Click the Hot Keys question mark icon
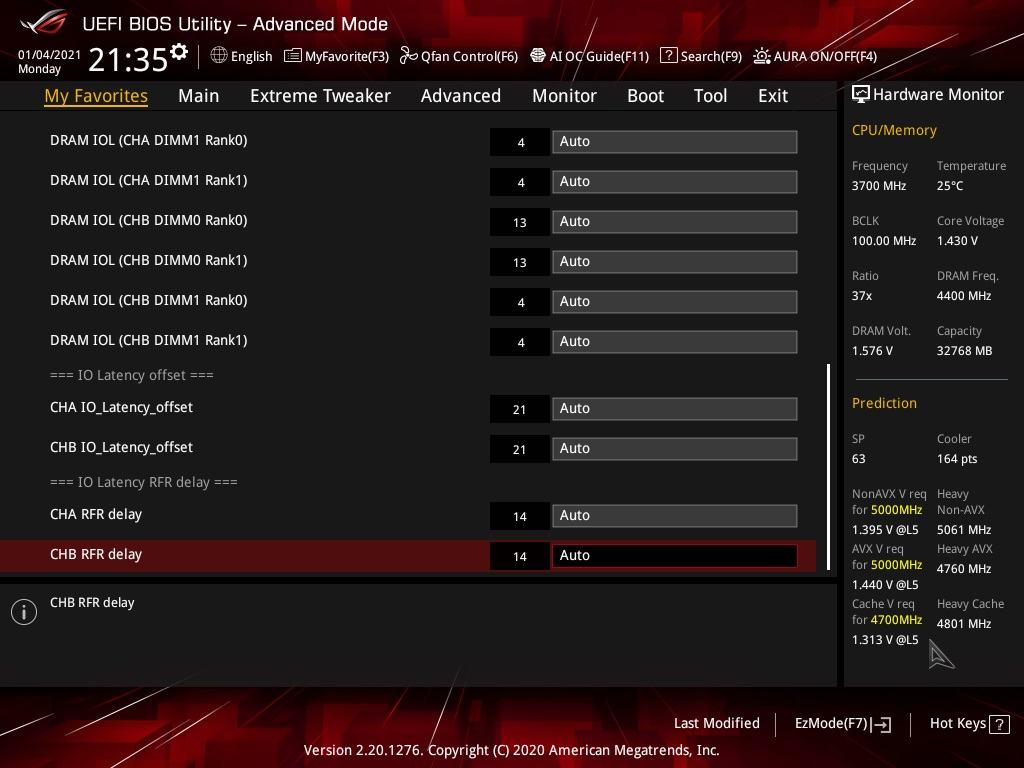Viewport: 1024px width, 768px height. tap(999, 724)
